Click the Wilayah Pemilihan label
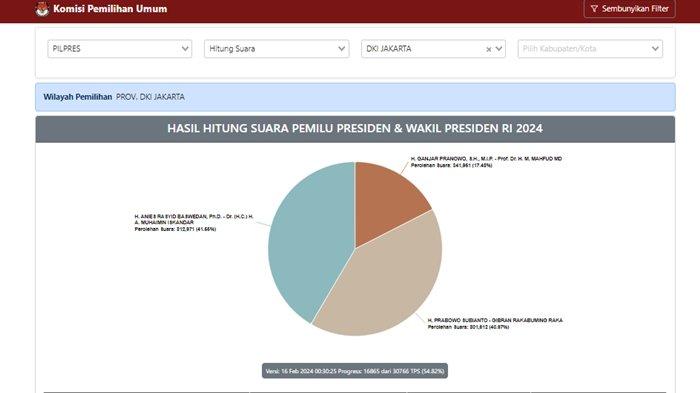Viewport: 700px width, 393px height. (78, 97)
